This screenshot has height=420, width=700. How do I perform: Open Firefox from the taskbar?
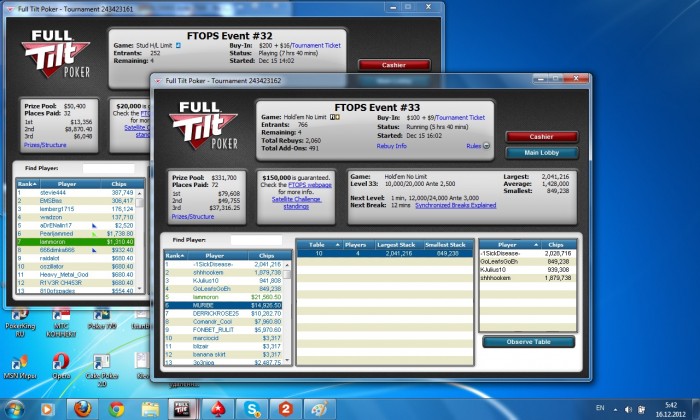(83, 409)
